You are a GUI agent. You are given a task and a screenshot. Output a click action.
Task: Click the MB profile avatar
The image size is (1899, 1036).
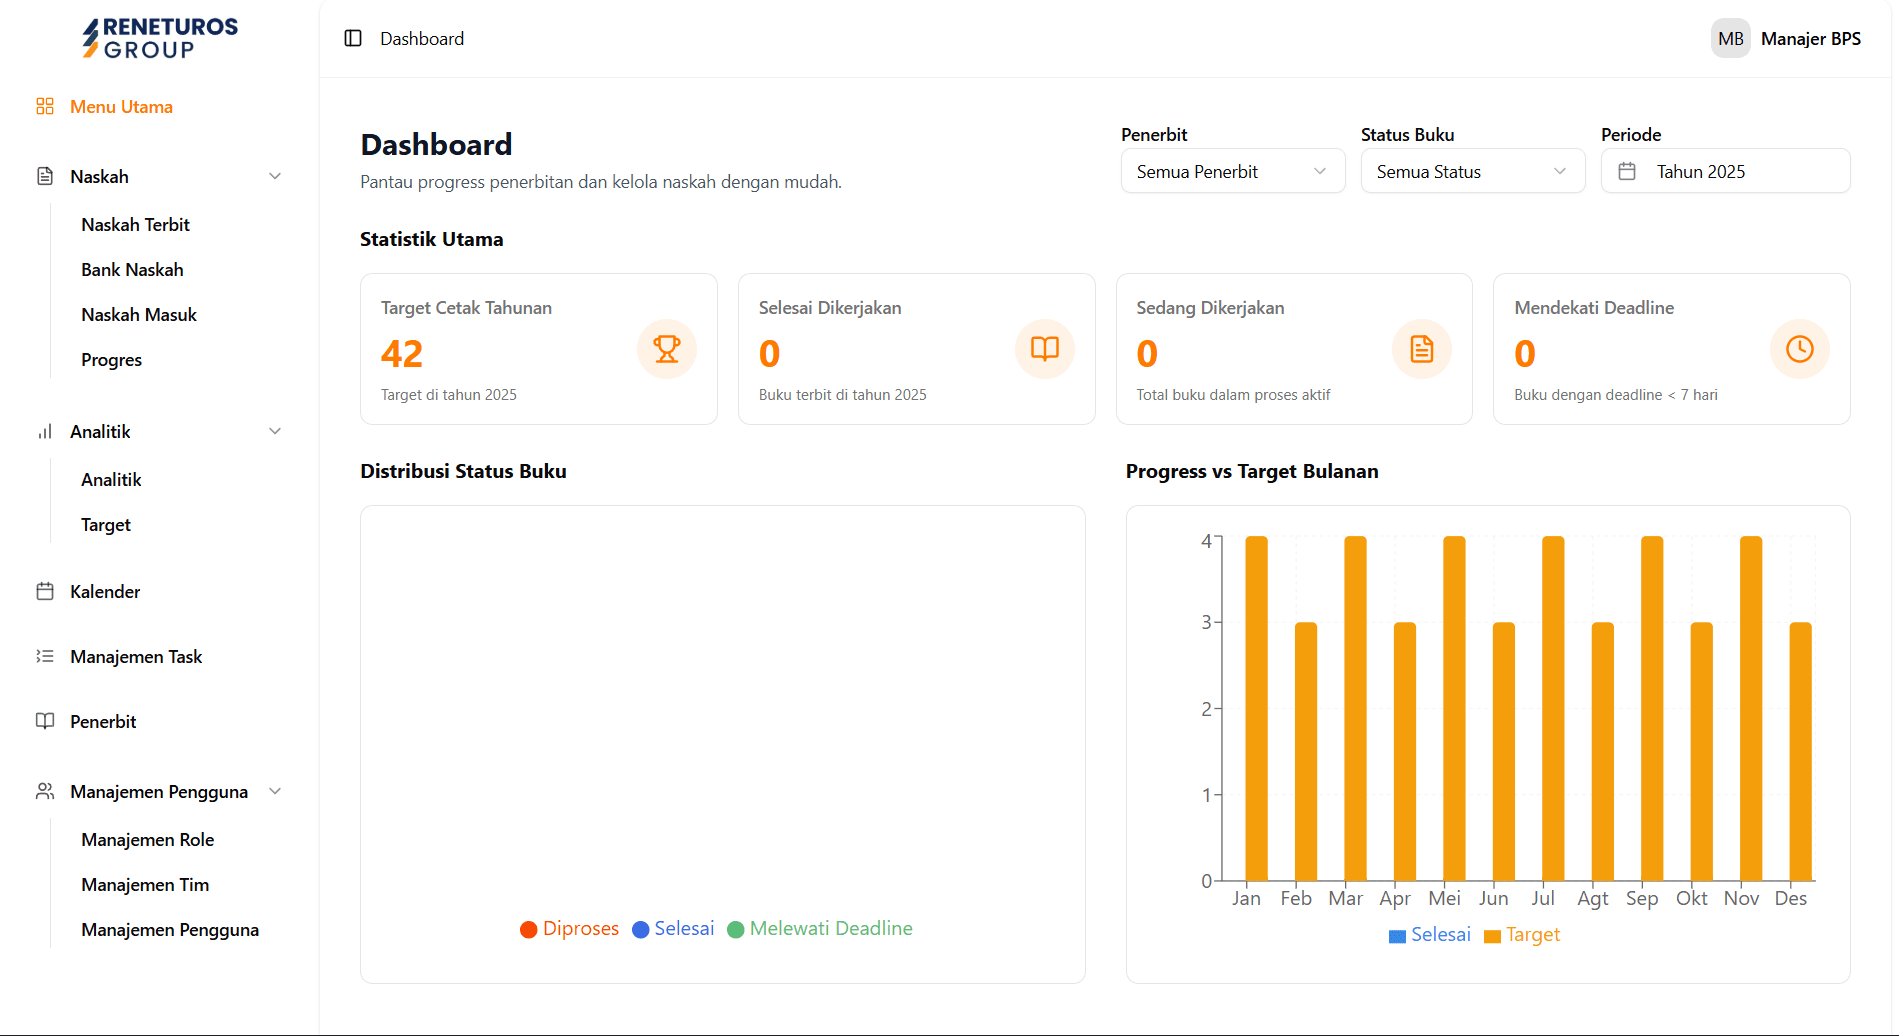click(1730, 38)
